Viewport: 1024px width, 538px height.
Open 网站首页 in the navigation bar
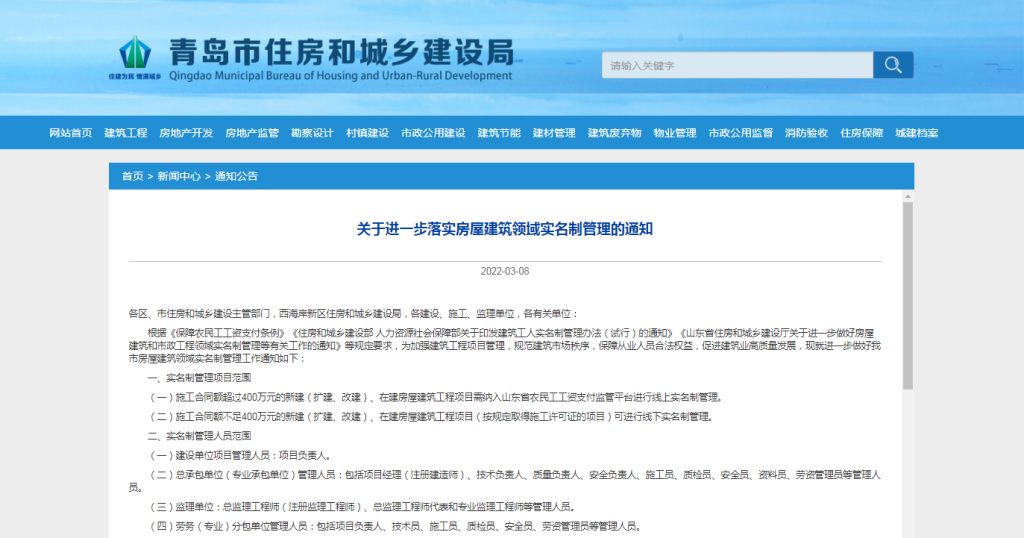point(71,133)
